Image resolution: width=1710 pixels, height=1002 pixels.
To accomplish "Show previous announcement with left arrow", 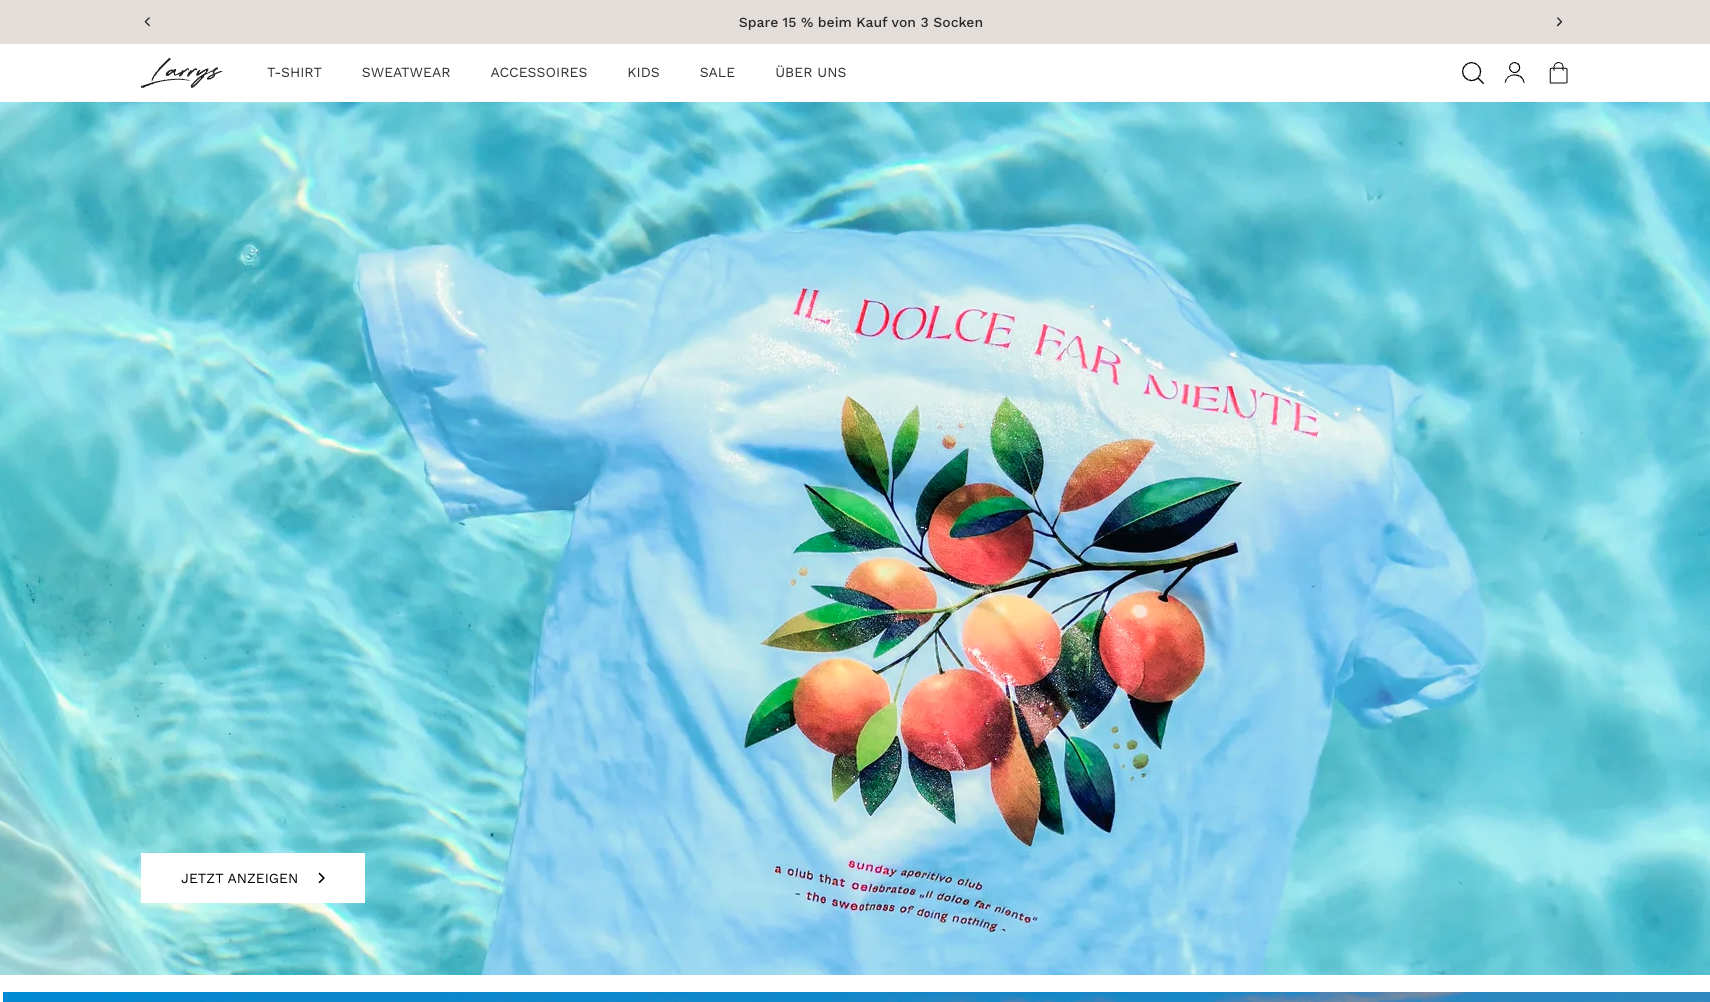I will coord(147,22).
